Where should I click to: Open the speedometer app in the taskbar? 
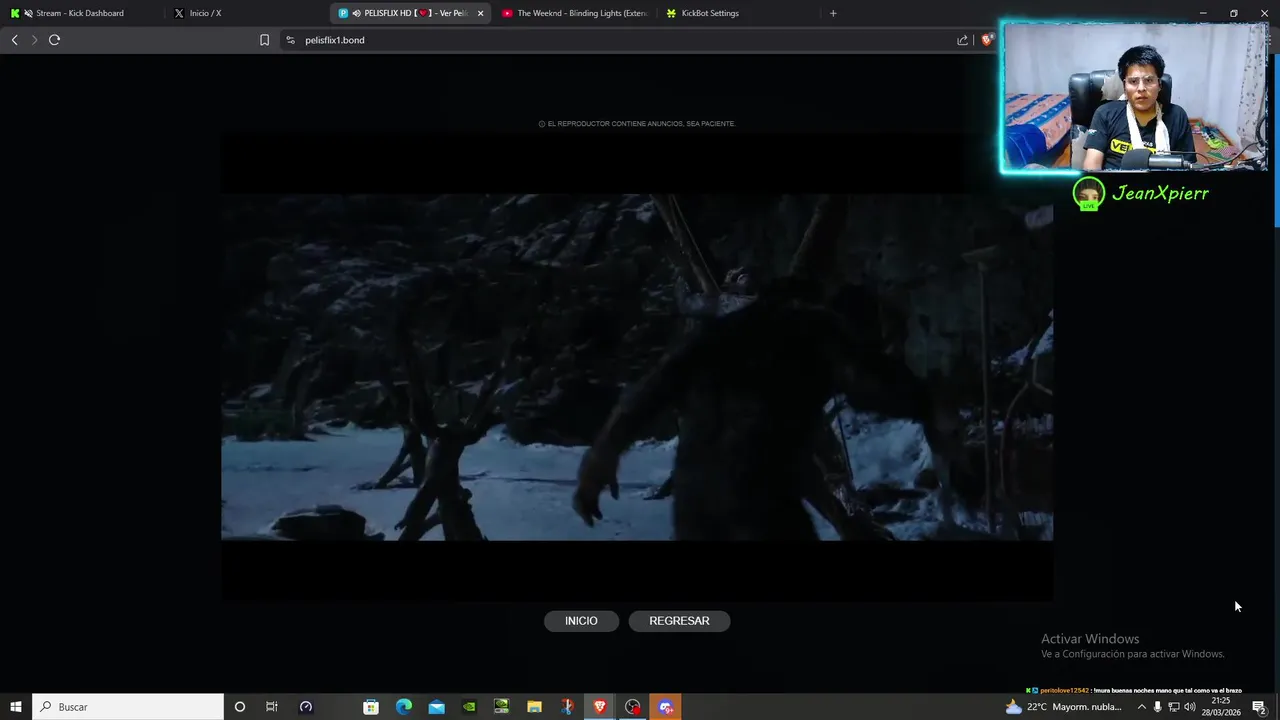point(306,707)
